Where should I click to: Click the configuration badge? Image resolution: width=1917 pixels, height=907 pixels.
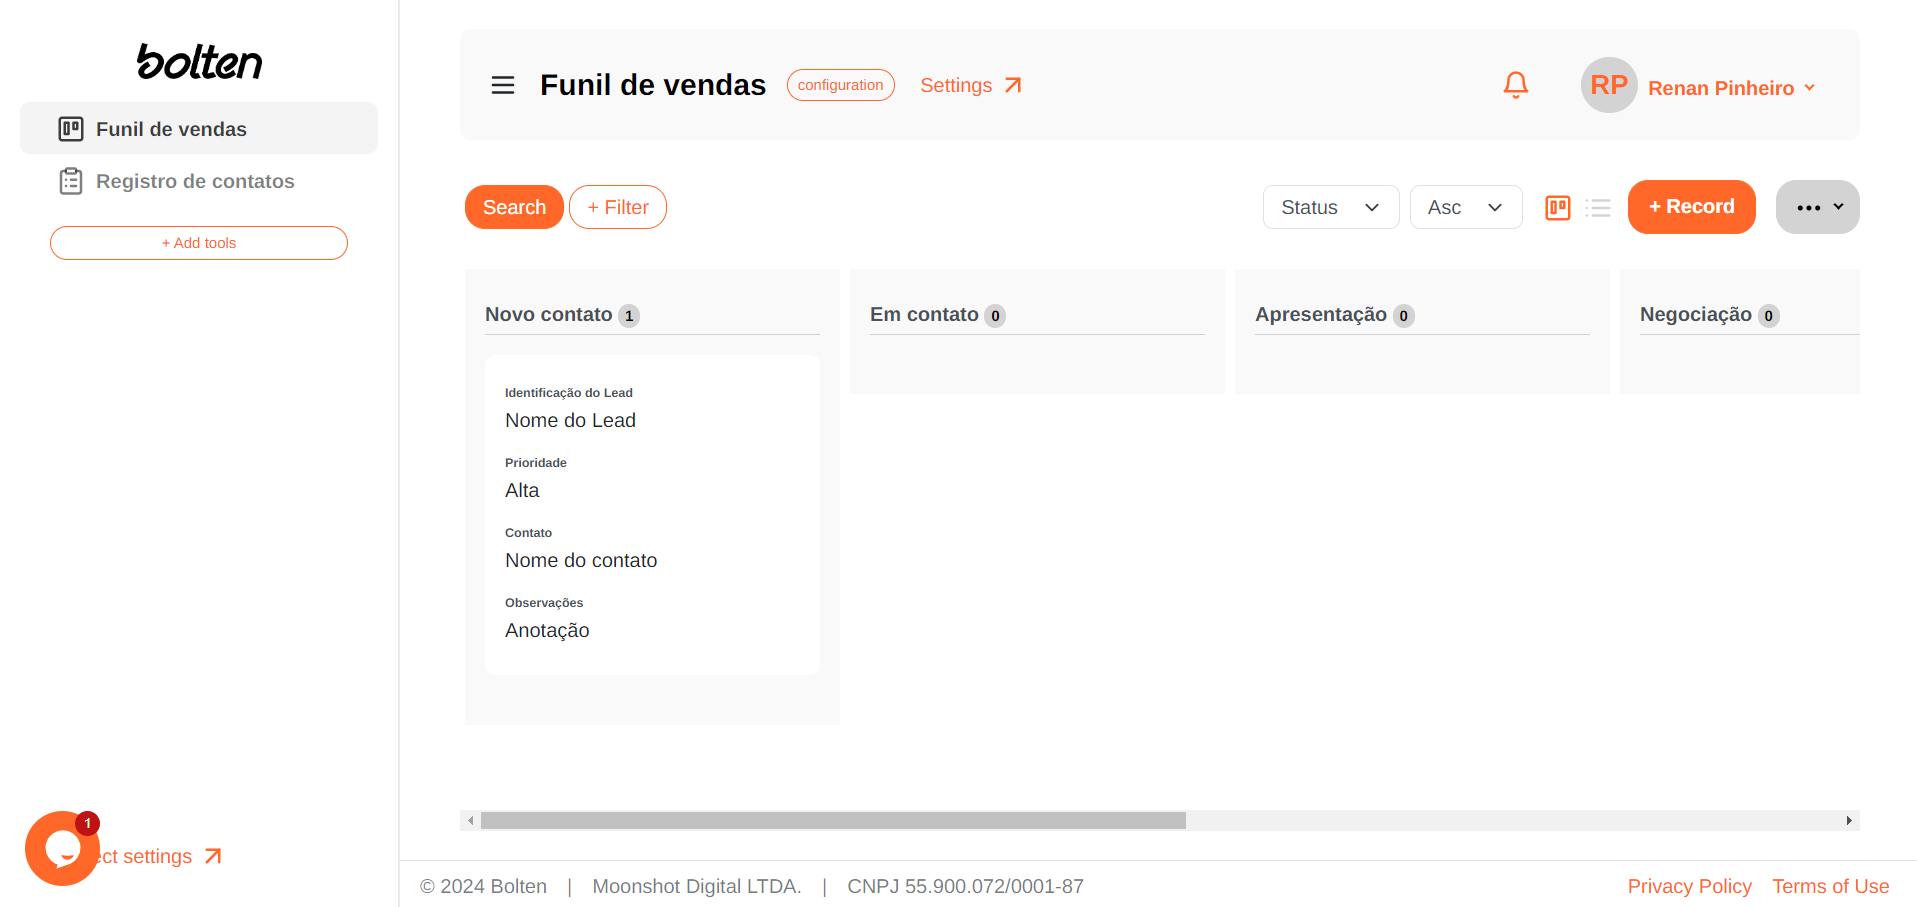pos(841,85)
